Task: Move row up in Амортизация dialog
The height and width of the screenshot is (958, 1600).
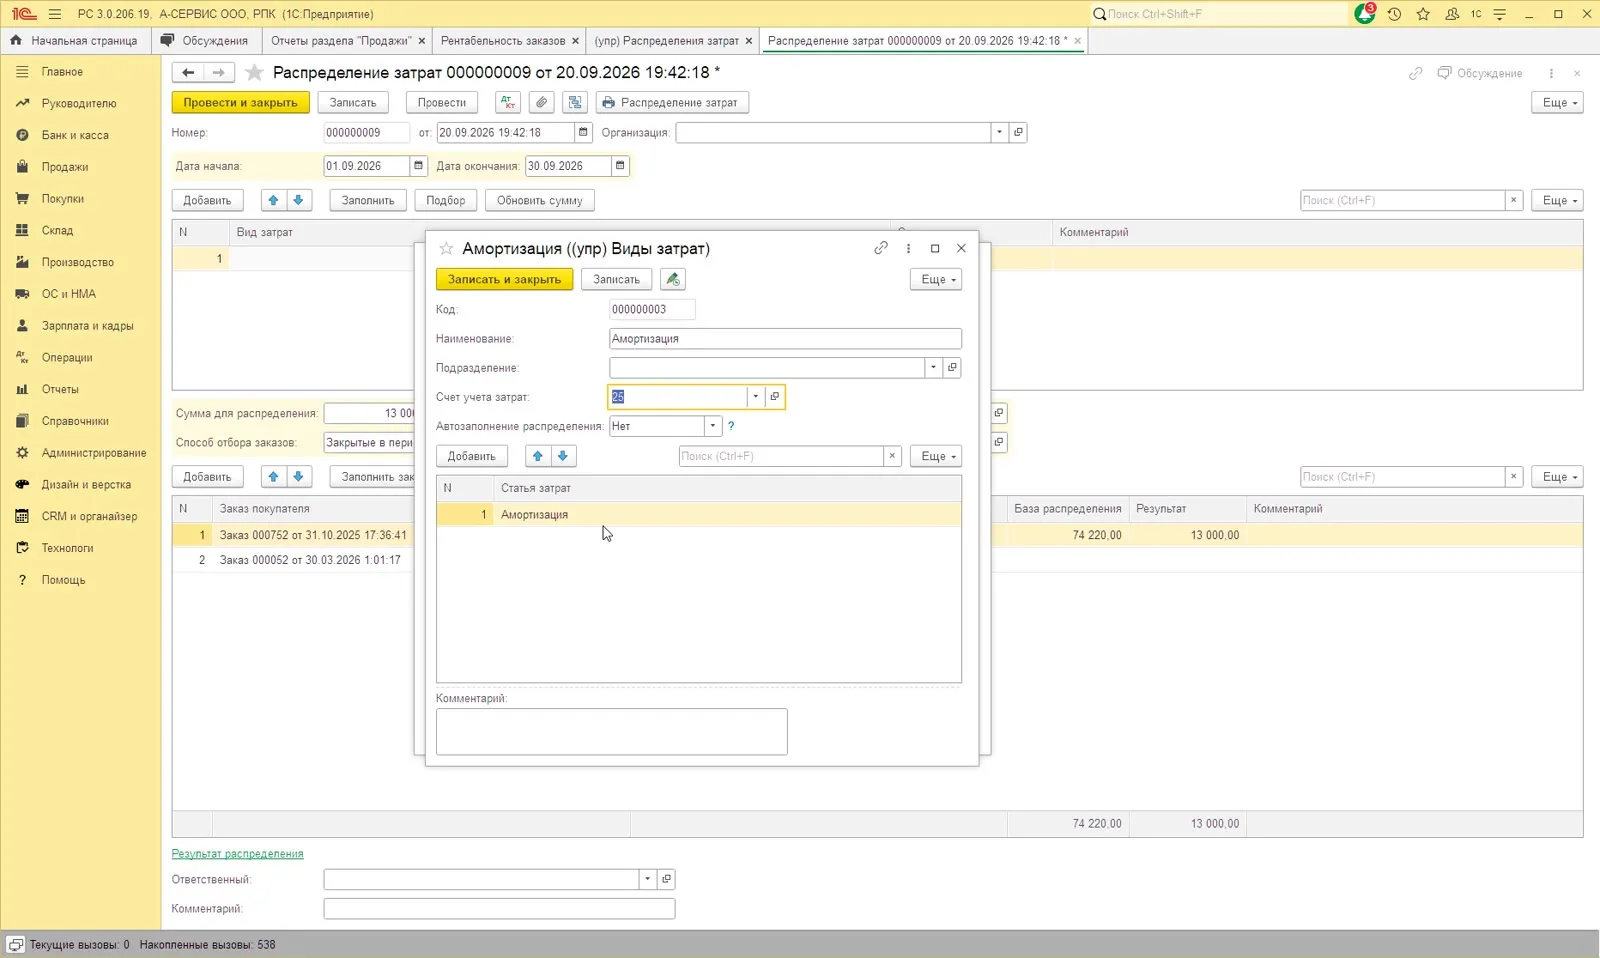Action: pos(538,456)
